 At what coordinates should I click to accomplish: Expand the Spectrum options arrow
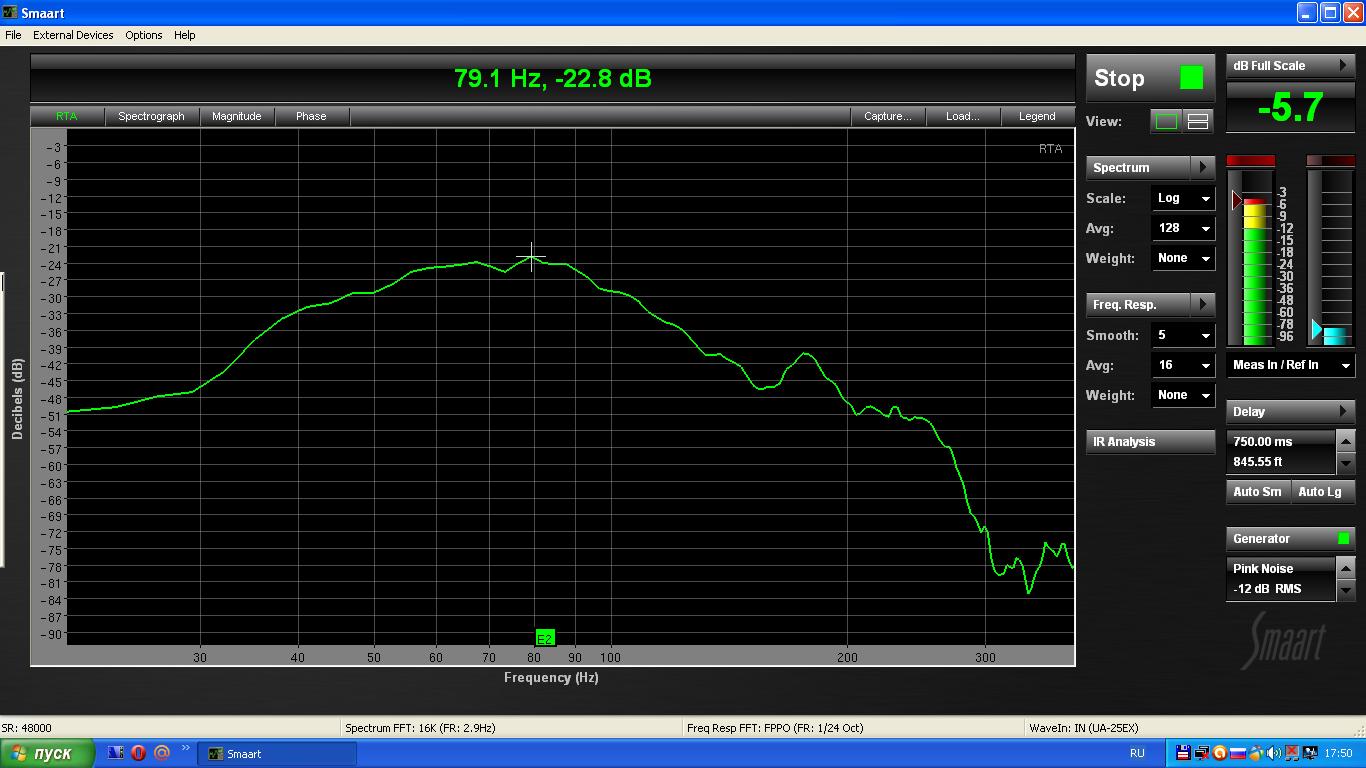[x=1203, y=167]
